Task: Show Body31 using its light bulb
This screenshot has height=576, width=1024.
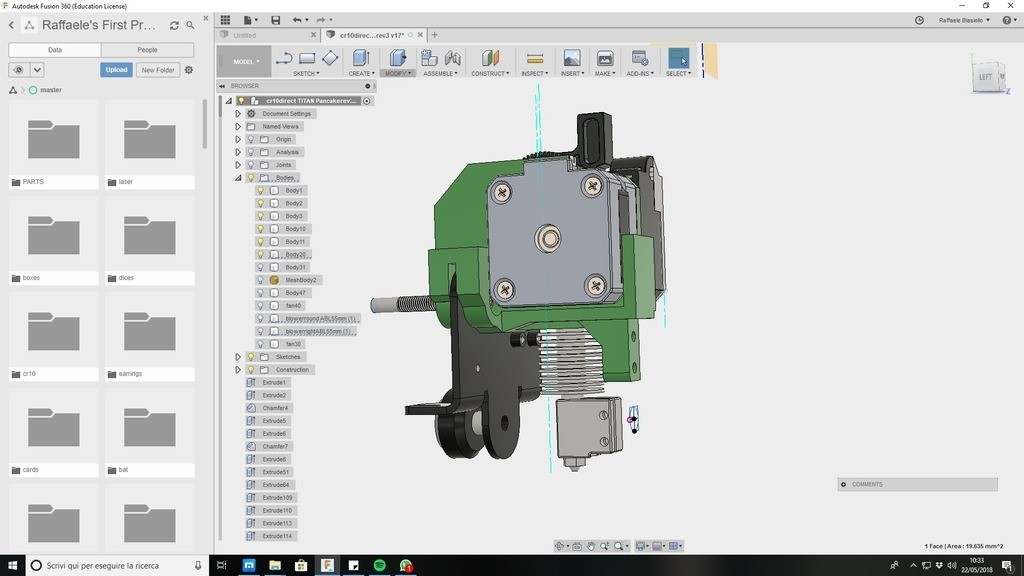Action: 261,267
